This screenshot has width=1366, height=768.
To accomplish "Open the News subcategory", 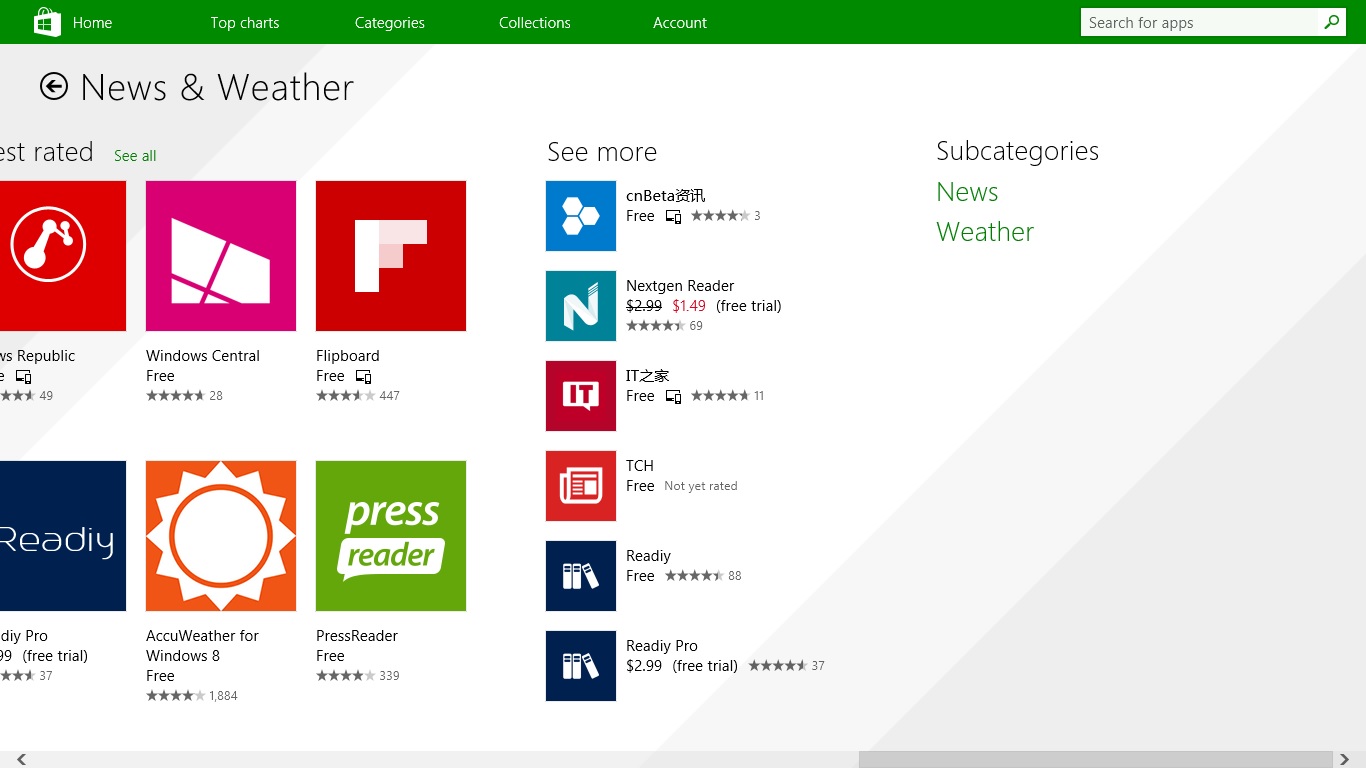I will (x=967, y=192).
